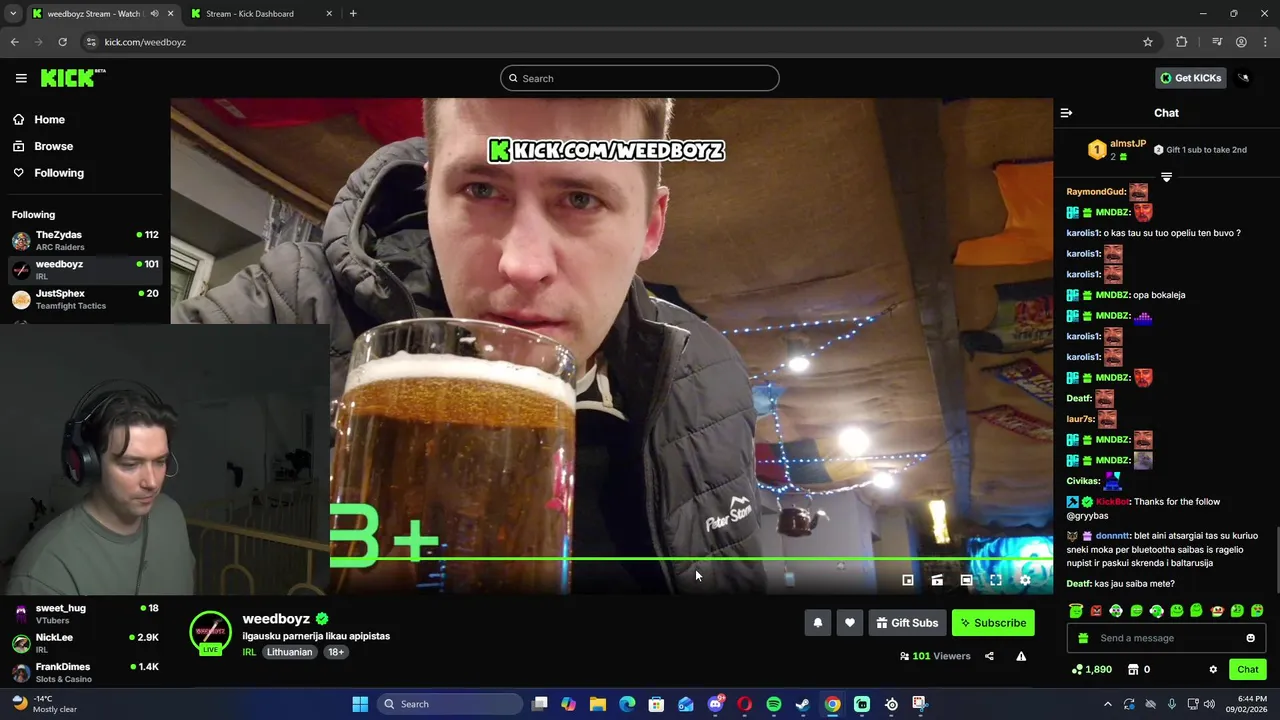Select JustSphex channel in the sidebar

pos(84,299)
